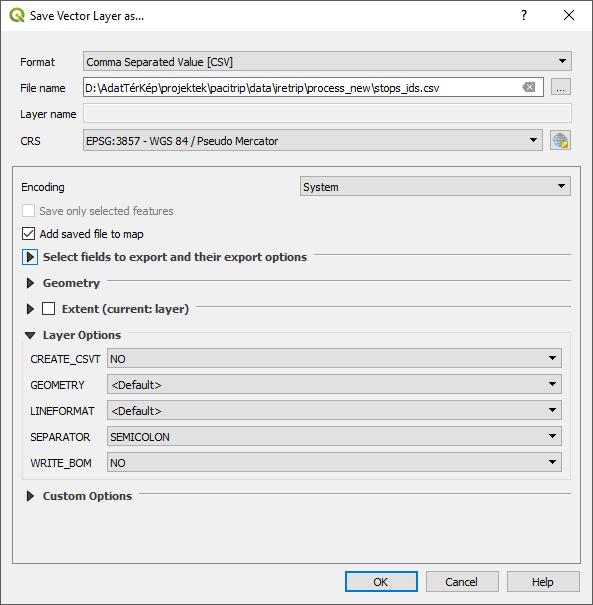Close the Save Vector Layer dialog
Image resolution: width=593 pixels, height=605 pixels.
tap(569, 15)
